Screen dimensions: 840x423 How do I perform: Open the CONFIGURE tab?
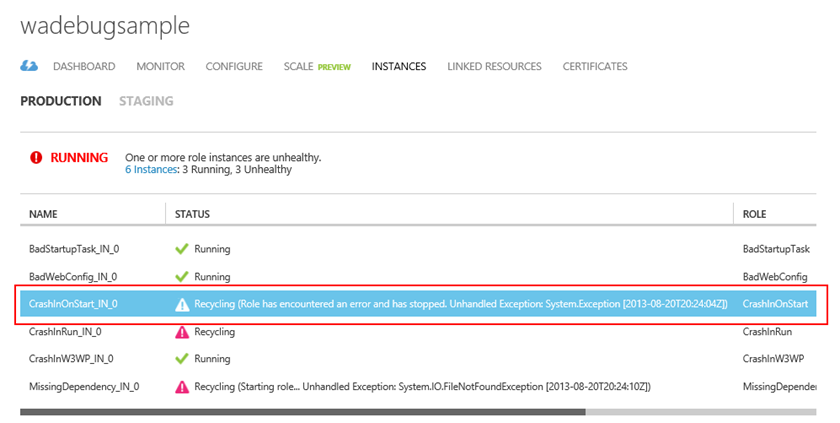pyautogui.click(x=234, y=67)
